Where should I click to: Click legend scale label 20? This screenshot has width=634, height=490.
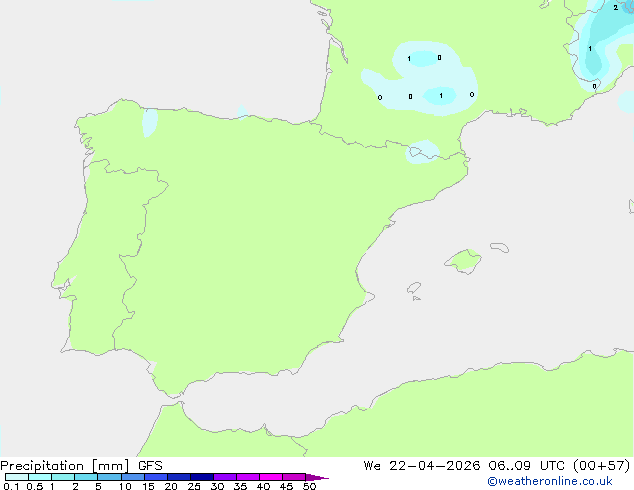(x=171, y=486)
